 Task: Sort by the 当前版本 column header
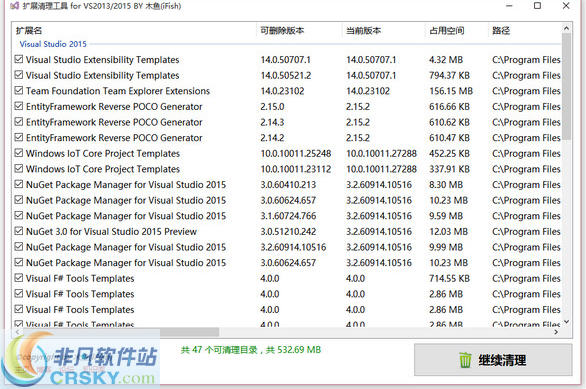click(383, 31)
